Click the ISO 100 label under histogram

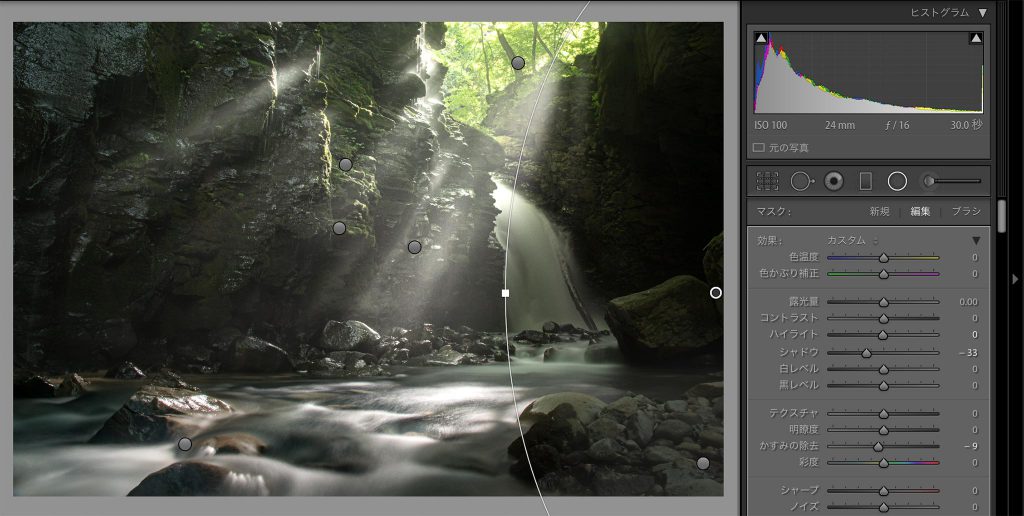[771, 125]
